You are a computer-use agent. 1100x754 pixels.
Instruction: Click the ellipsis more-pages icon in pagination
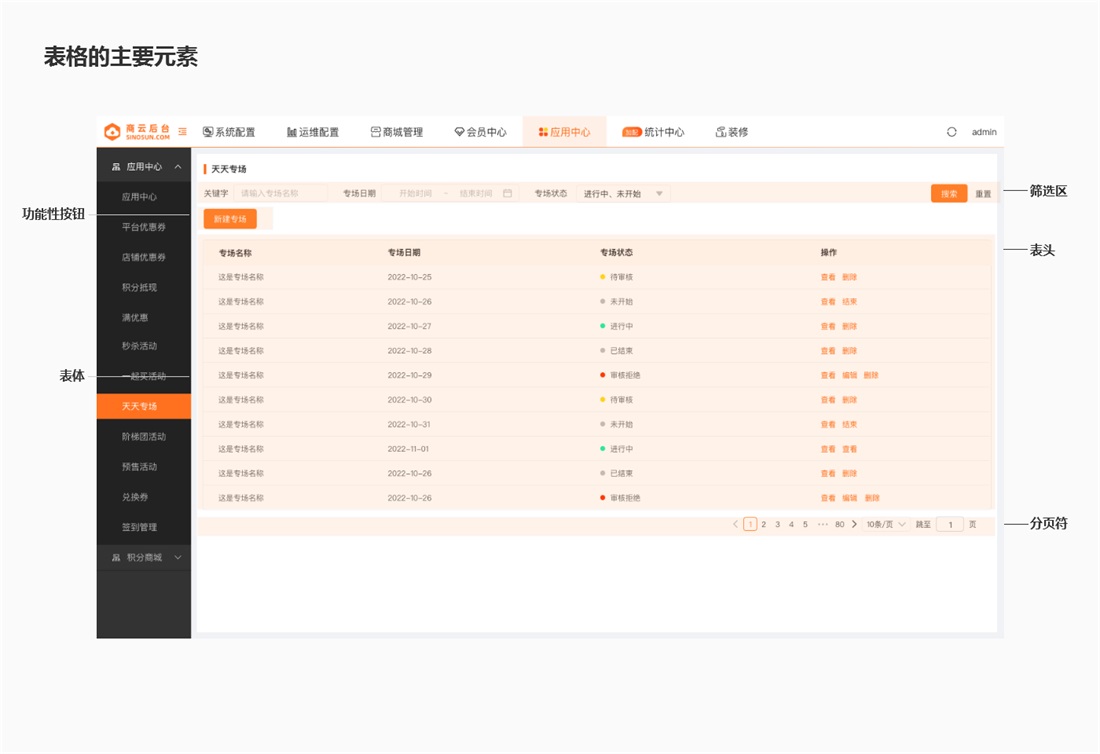click(x=822, y=524)
